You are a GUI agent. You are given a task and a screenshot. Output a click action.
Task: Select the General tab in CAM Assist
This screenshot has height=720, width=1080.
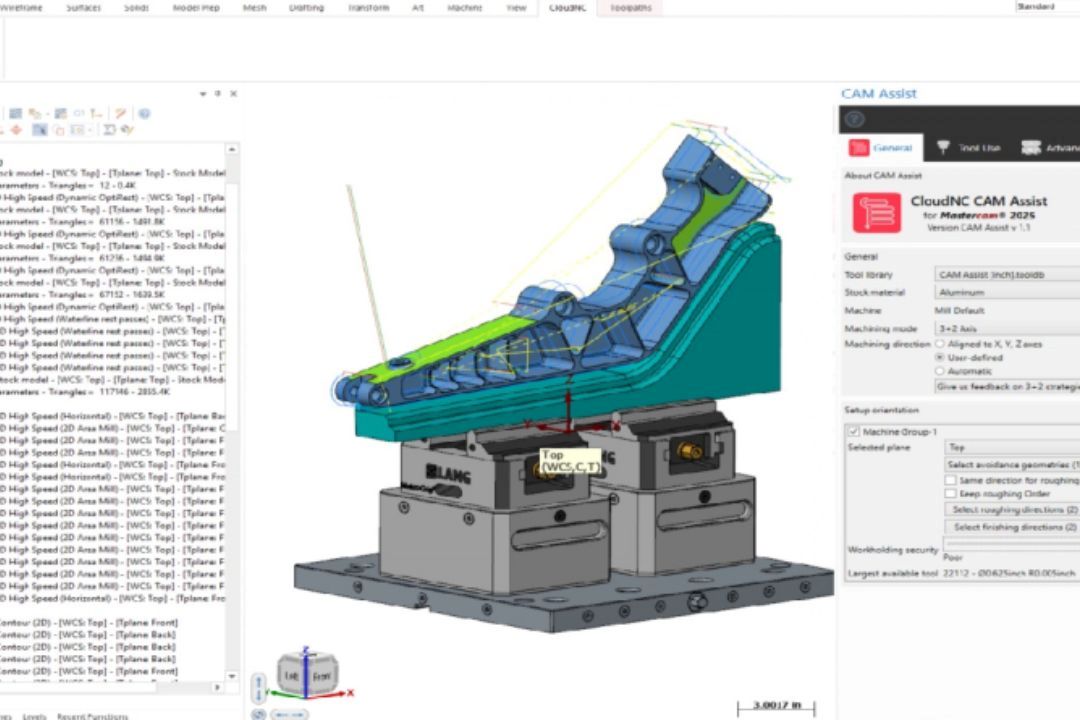[882, 147]
